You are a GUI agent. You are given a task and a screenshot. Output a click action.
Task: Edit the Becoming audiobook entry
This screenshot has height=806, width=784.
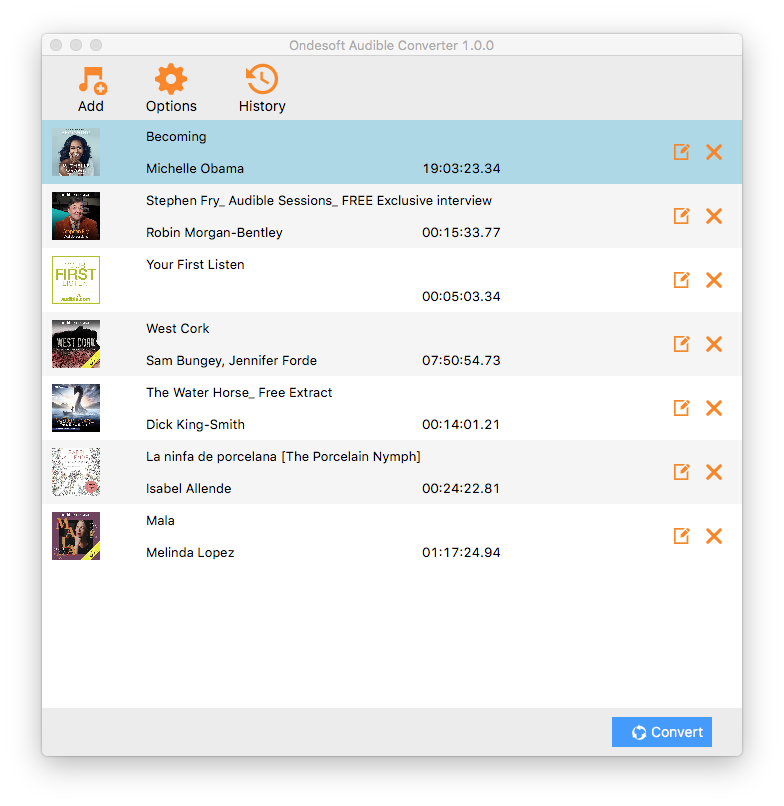point(681,152)
